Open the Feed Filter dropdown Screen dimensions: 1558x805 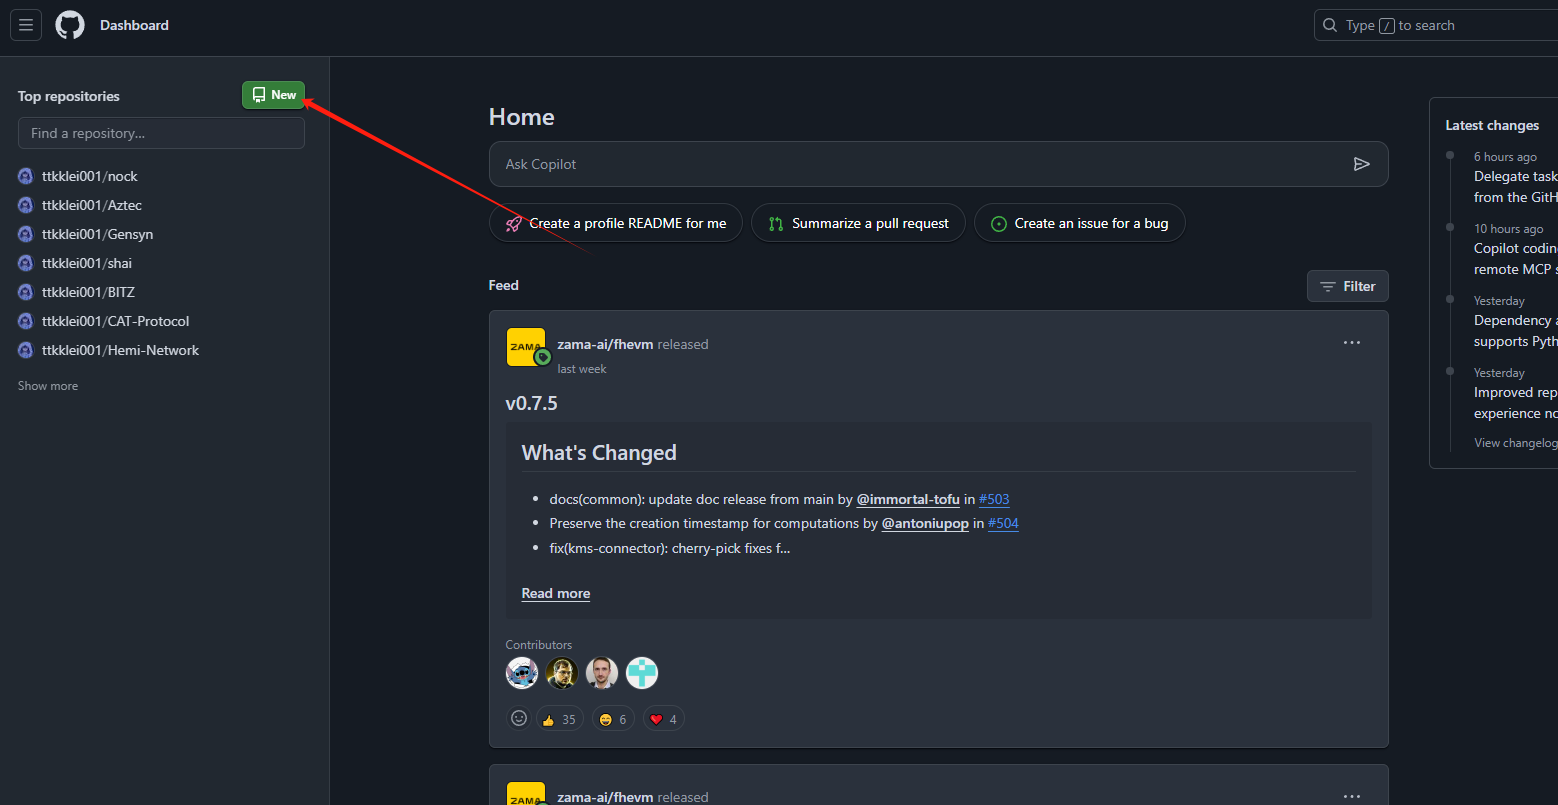point(1347,286)
